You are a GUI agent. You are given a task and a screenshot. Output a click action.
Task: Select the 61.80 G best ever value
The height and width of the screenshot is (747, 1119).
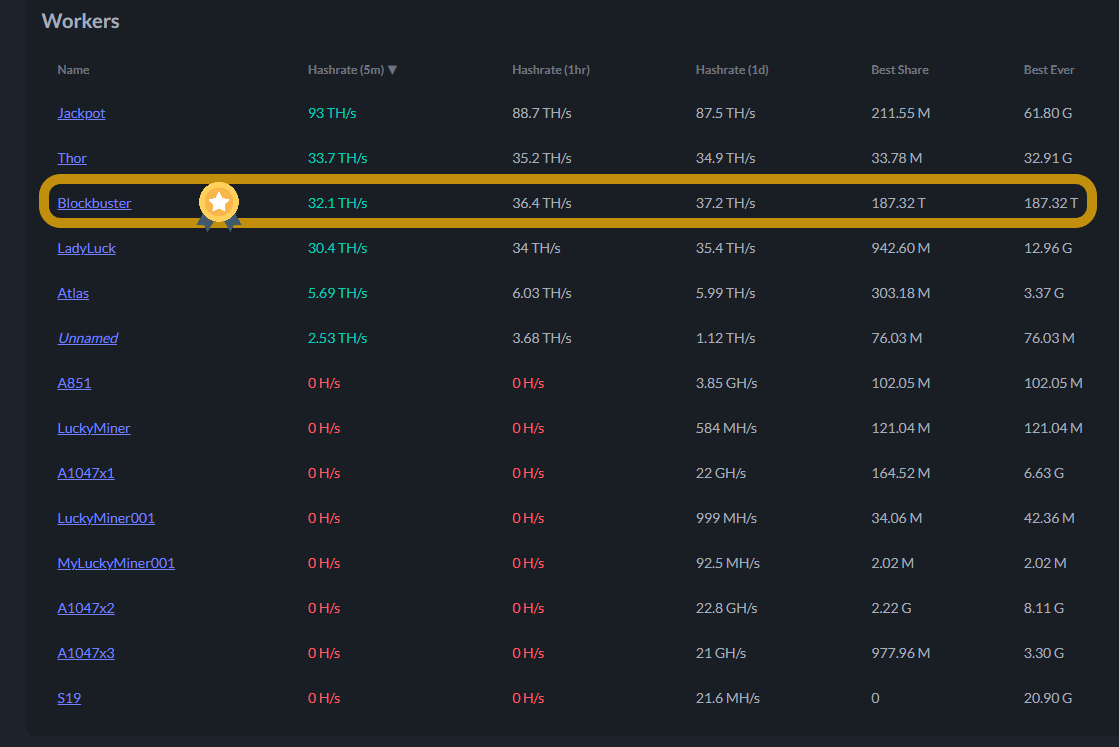pos(1048,113)
